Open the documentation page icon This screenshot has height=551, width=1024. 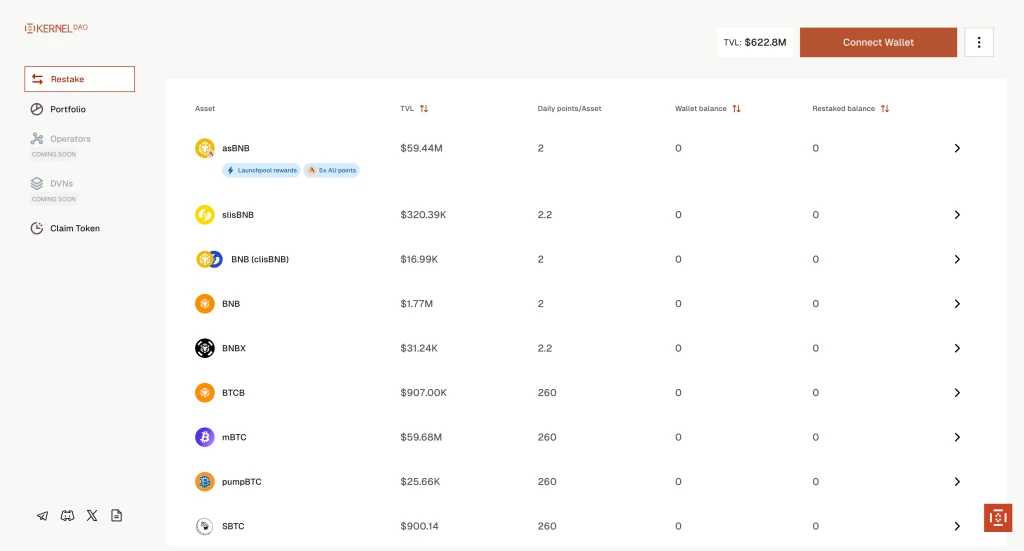coord(117,516)
